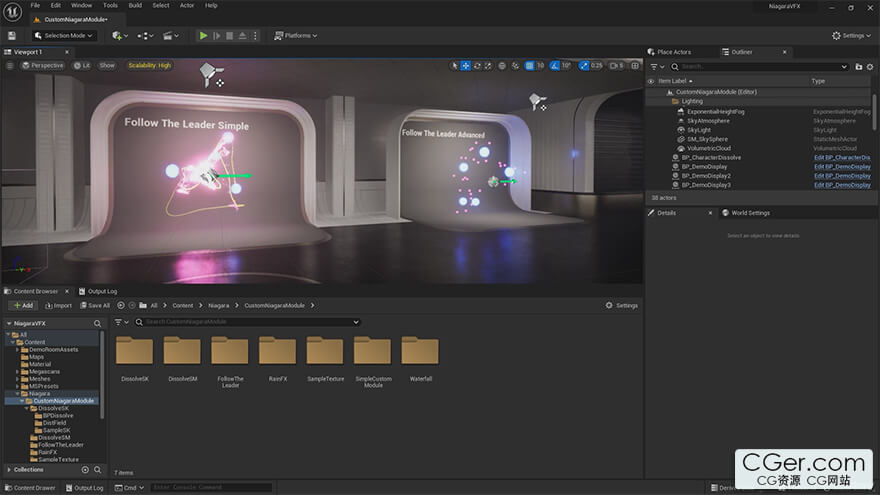Click the search icon in NiagaraVFX panel

click(97, 324)
